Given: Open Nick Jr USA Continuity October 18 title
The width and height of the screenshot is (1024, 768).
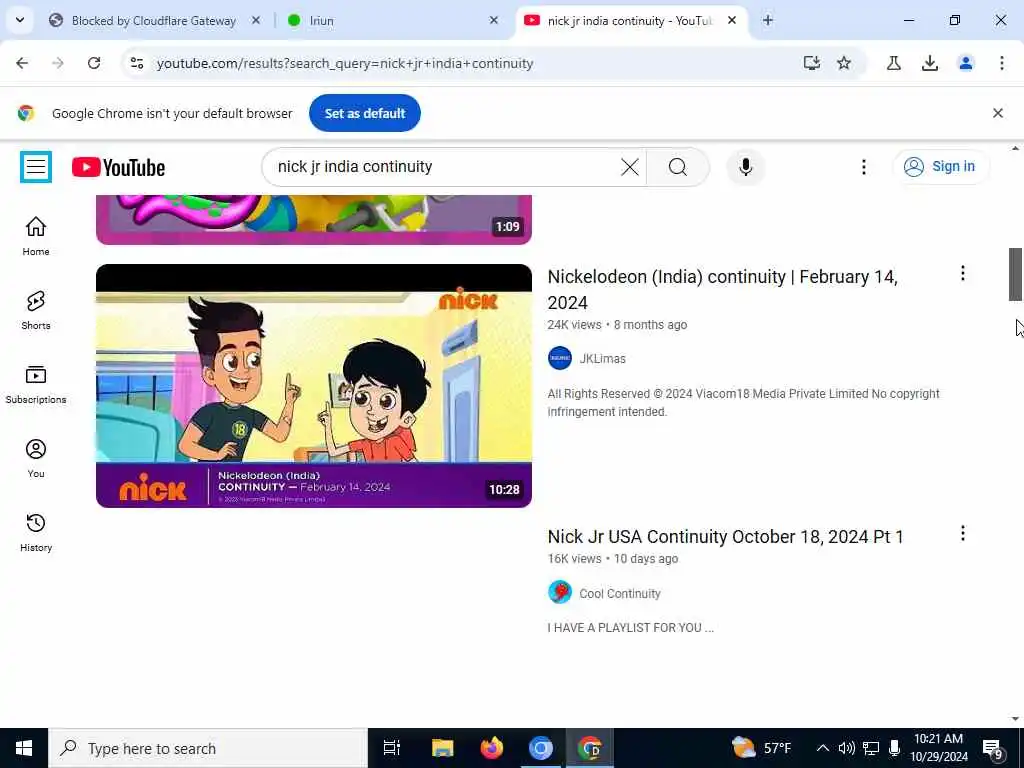Looking at the screenshot, I should pyautogui.click(x=725, y=537).
